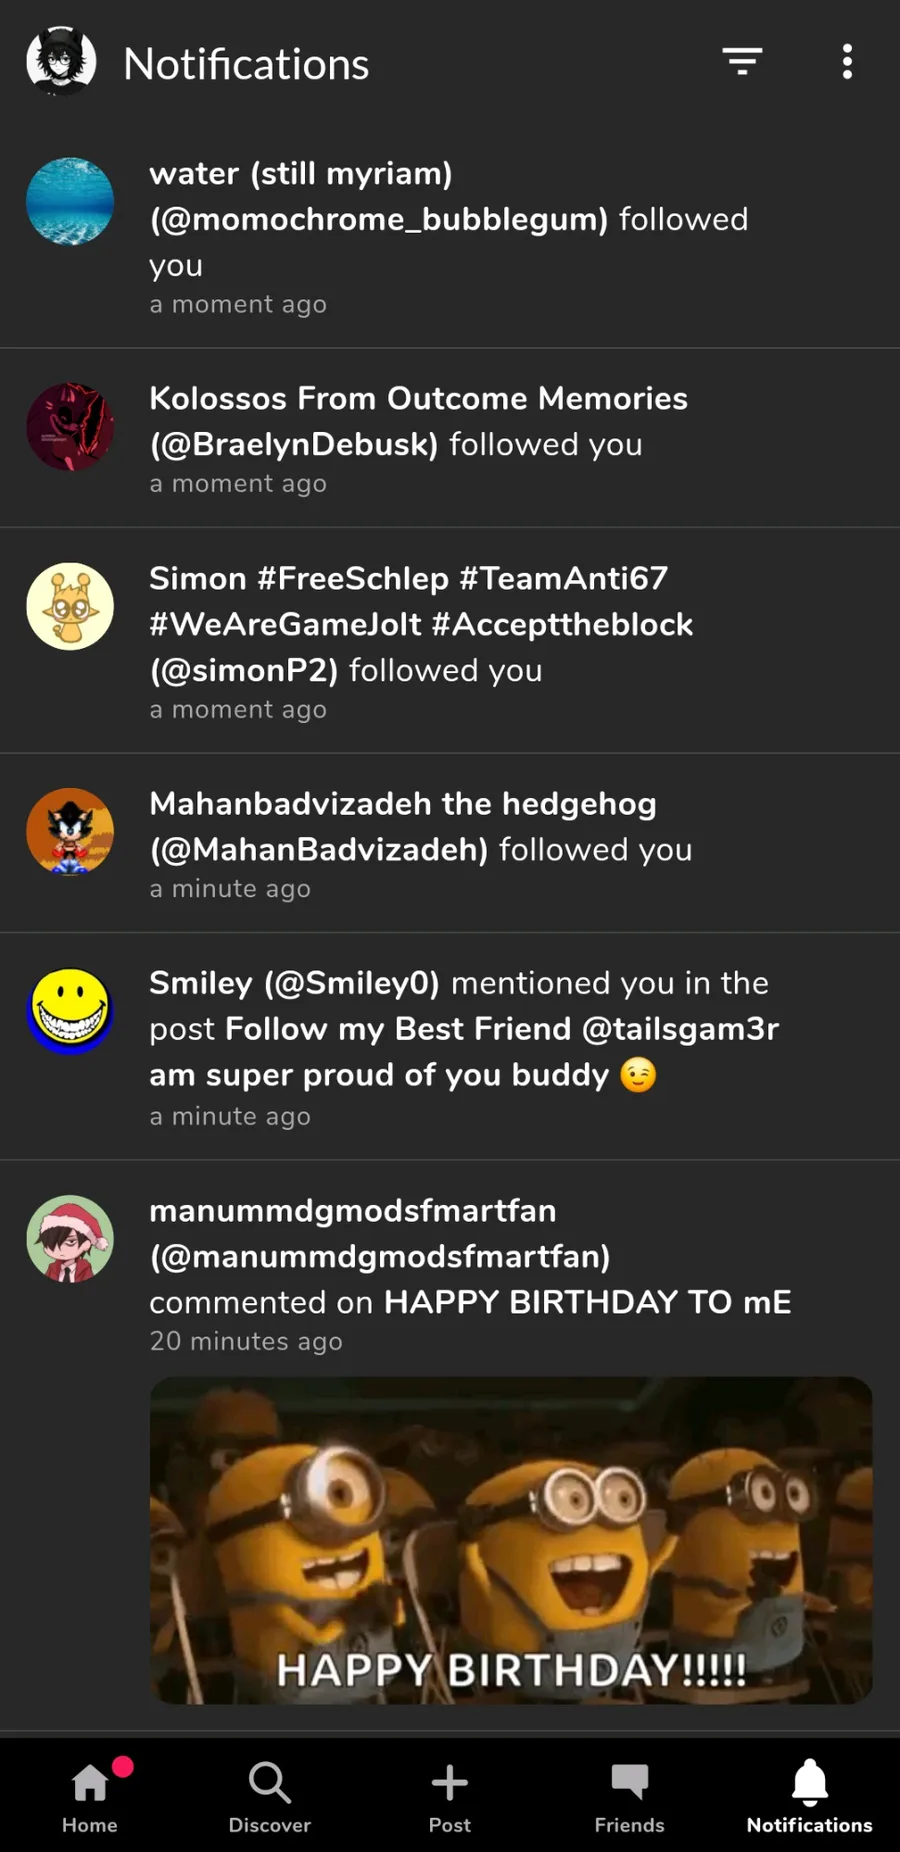Go to the Home tab
900x1852 pixels.
pyautogui.click(x=90, y=1796)
